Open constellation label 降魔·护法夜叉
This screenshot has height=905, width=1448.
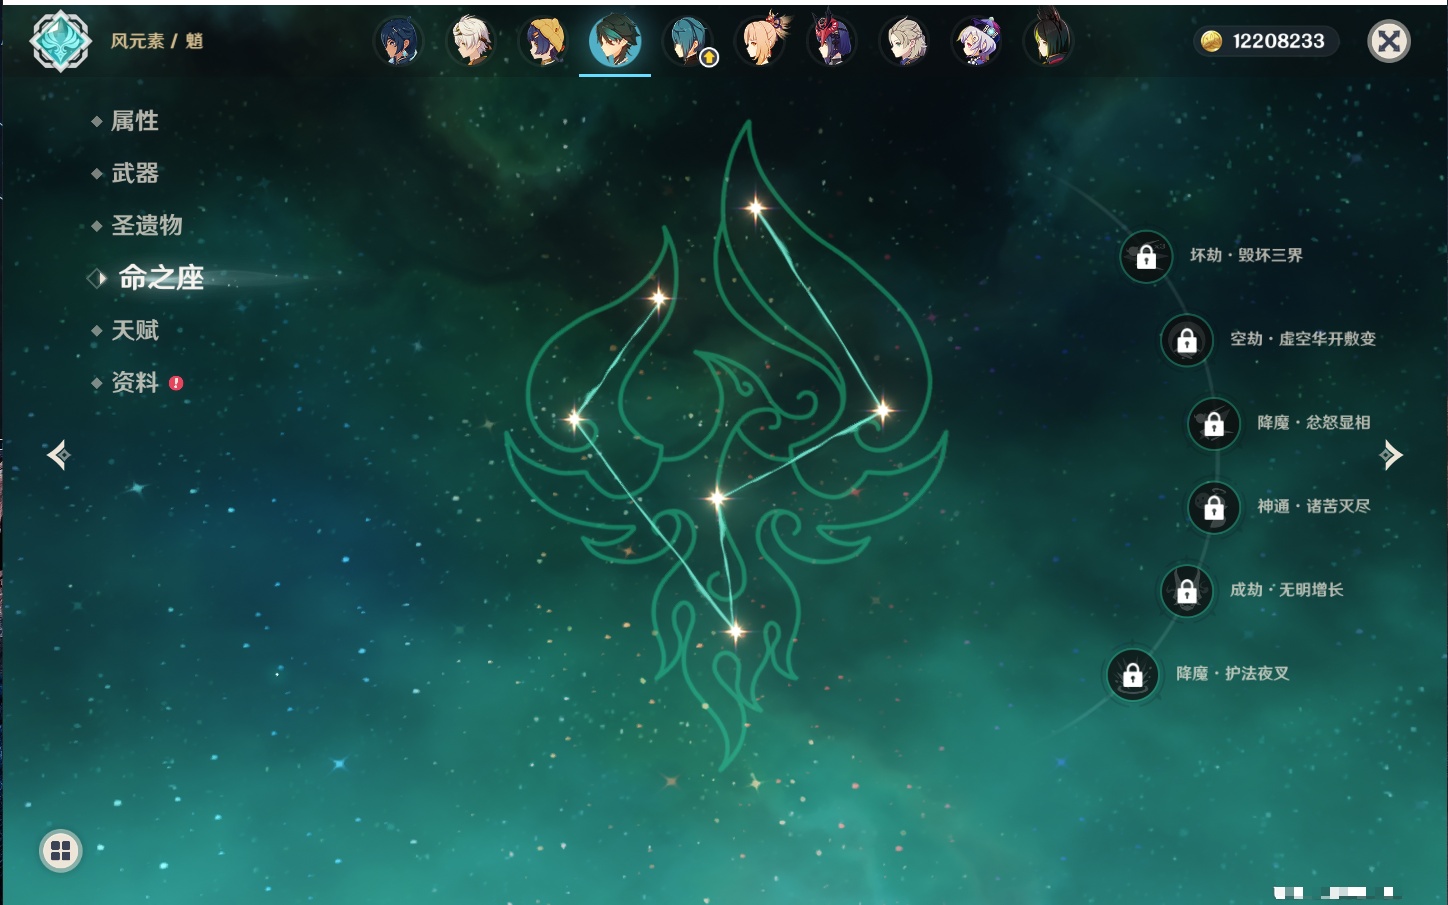pyautogui.click(x=1233, y=674)
